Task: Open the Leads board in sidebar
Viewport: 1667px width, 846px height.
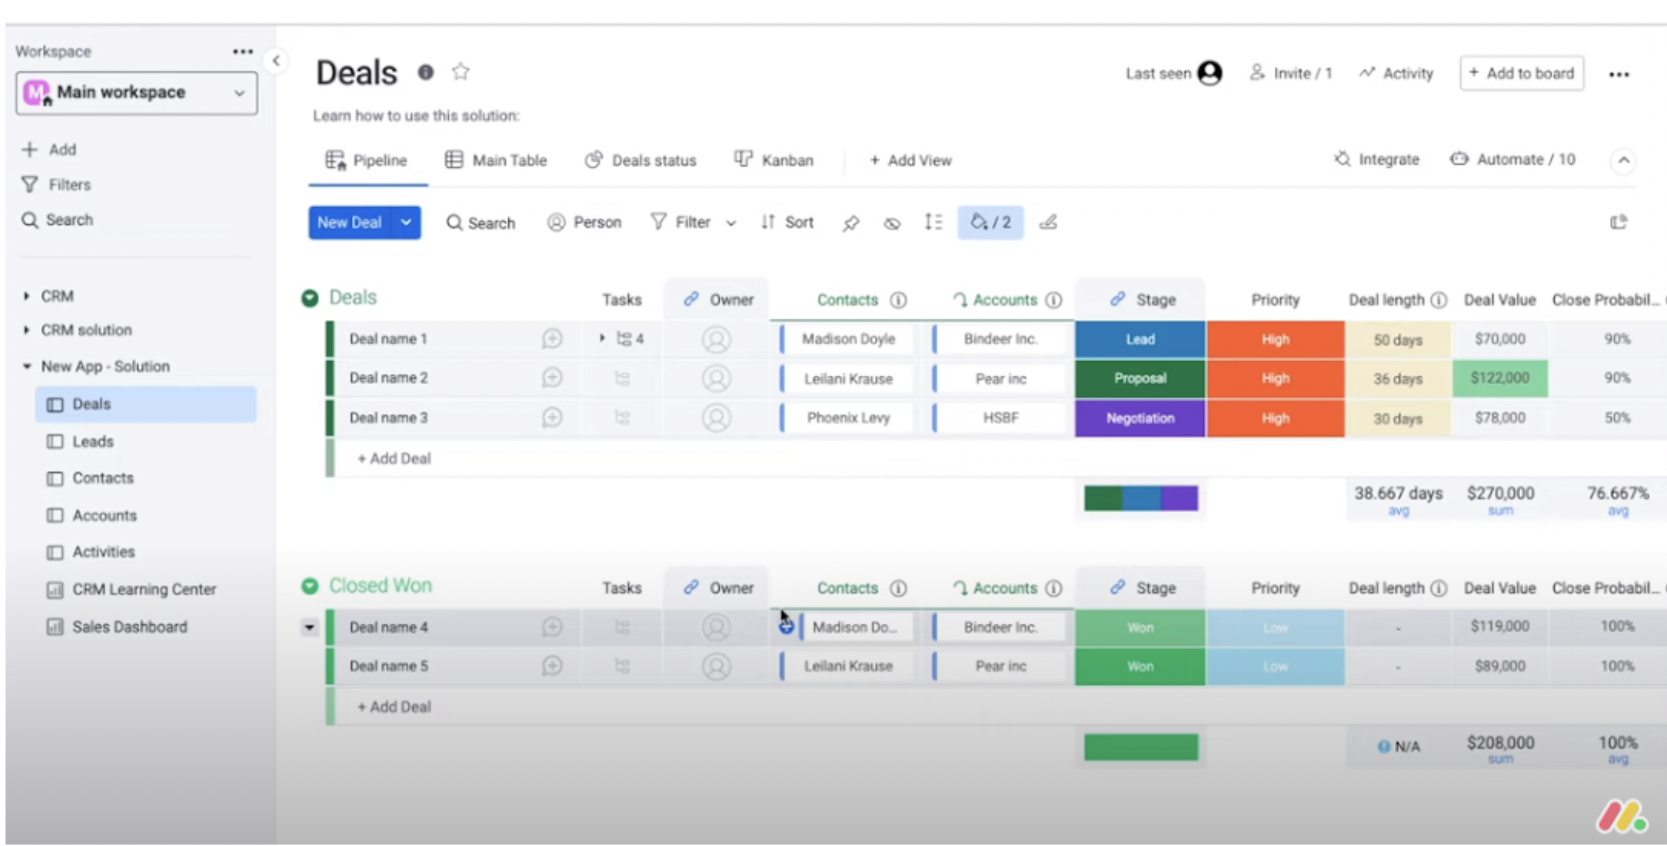Action: tap(92, 441)
